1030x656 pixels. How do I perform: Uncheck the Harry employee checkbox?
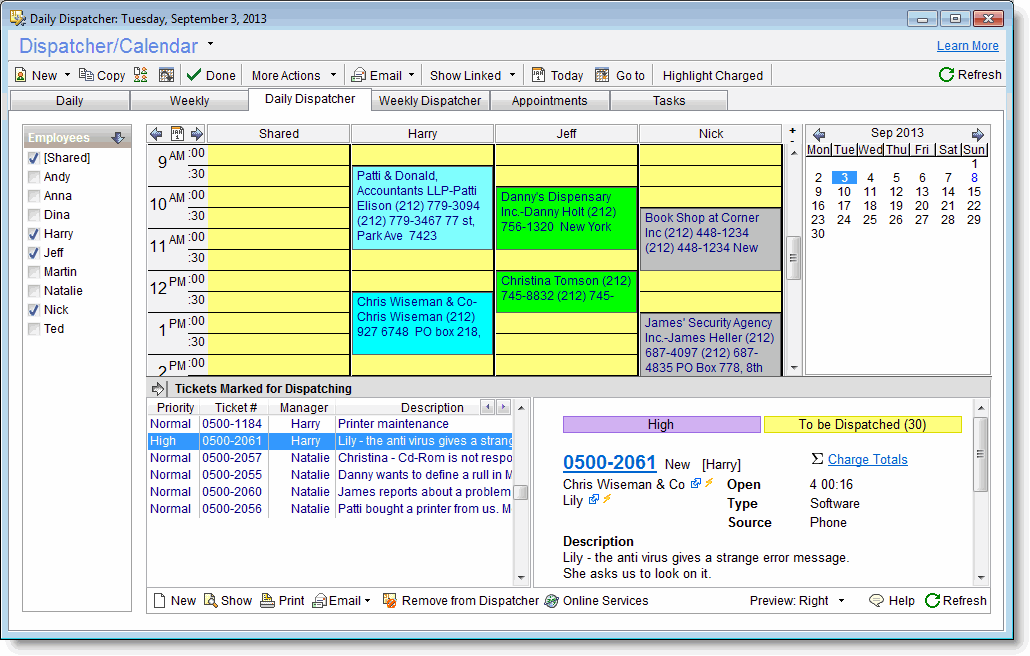[x=34, y=234]
